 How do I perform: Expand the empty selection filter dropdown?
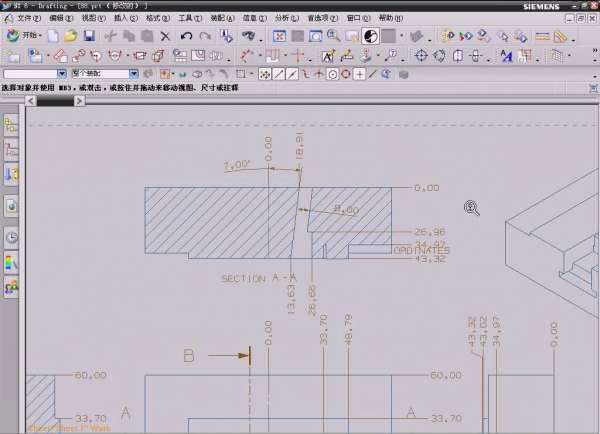(x=62, y=74)
